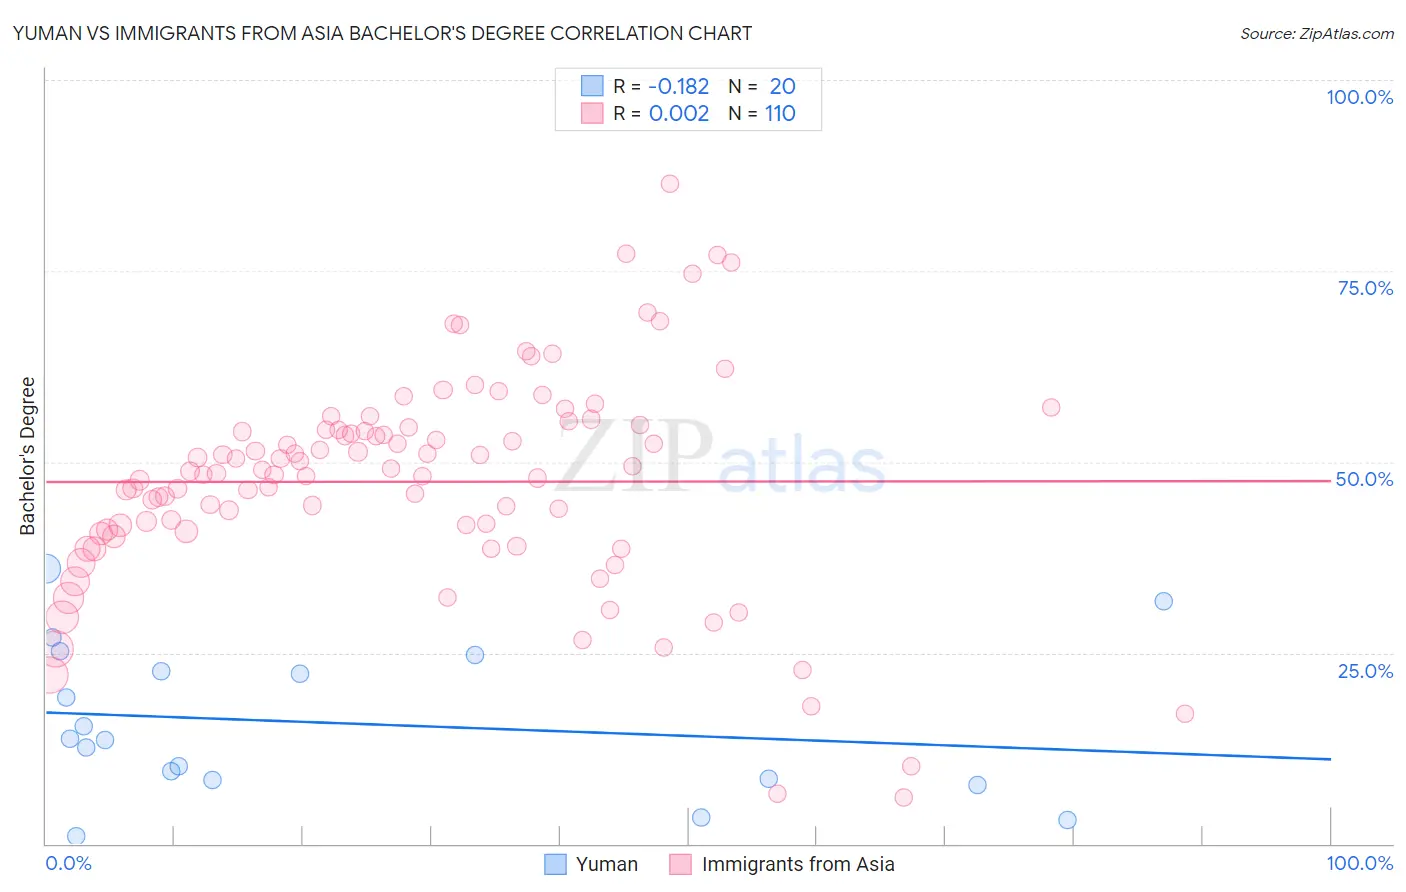Select the Yuman legend label
This screenshot has width=1406, height=892.
click(x=607, y=864)
